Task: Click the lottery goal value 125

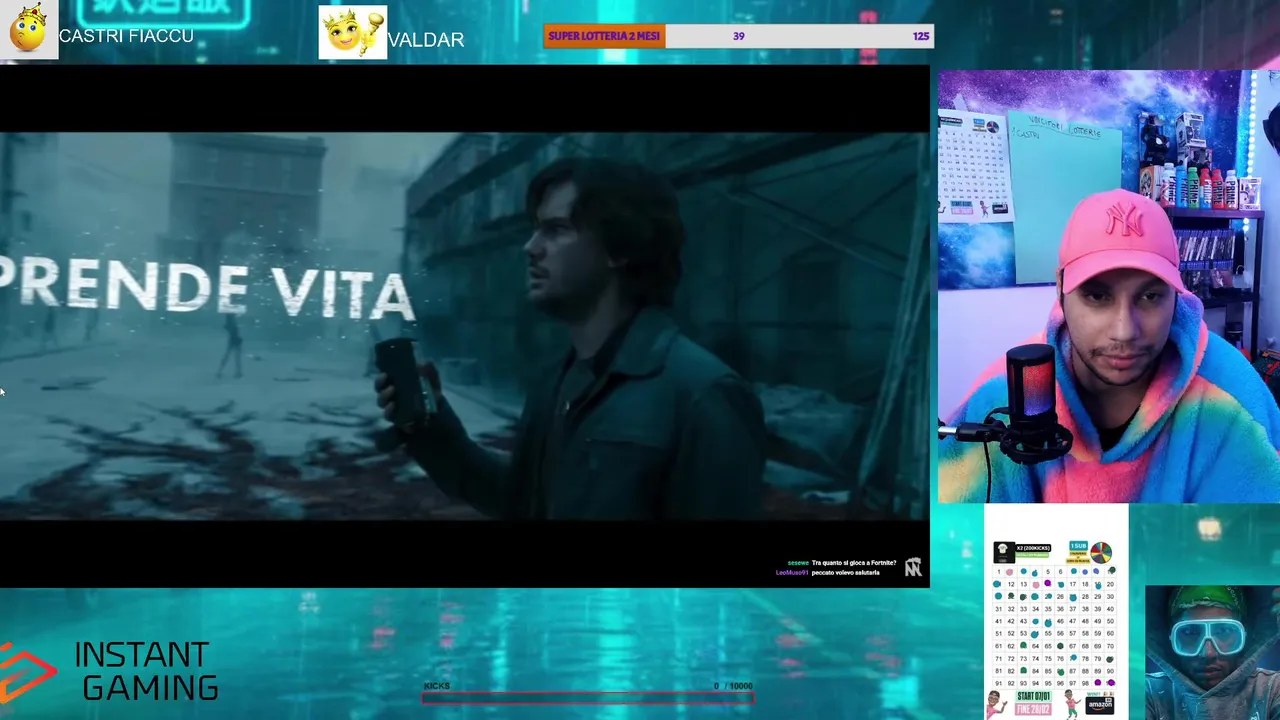Action: tap(921, 36)
